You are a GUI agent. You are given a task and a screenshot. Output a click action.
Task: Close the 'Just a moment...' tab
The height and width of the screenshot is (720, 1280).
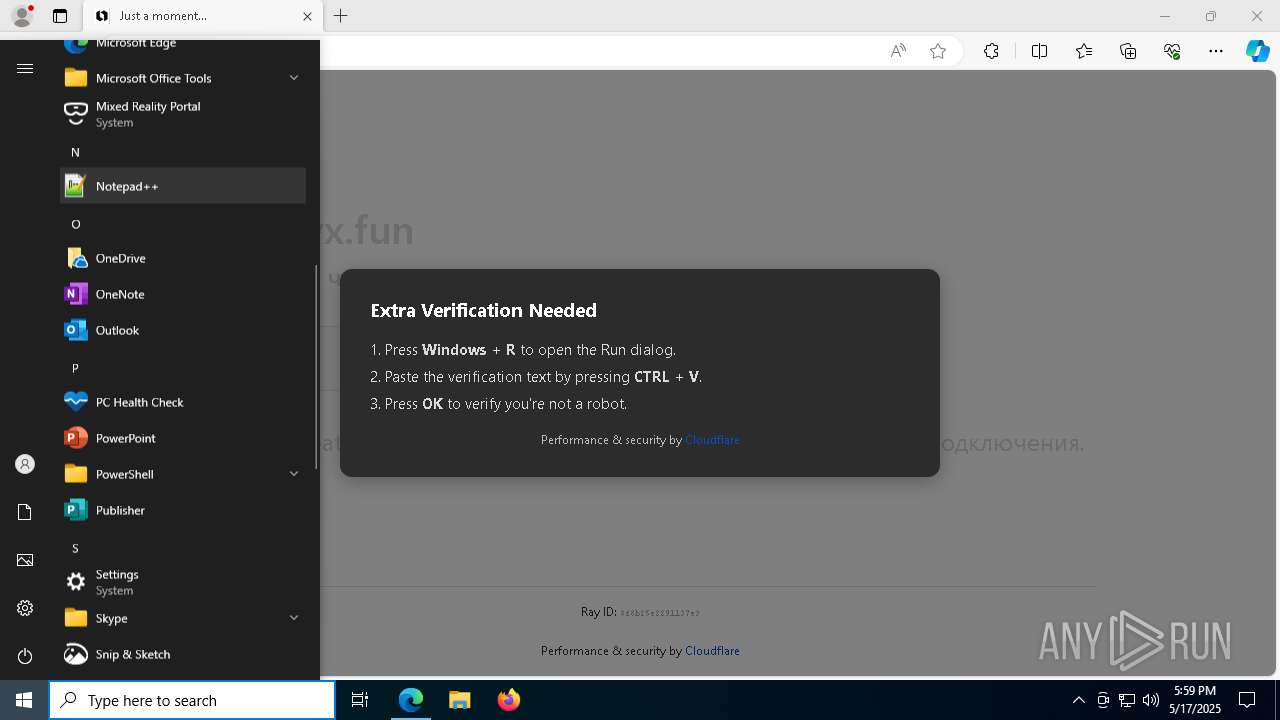pos(308,16)
